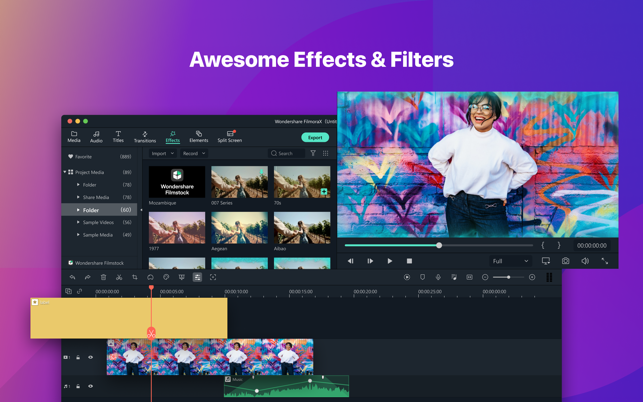Click Wondershare Filmstock sidebar icon

coord(71,263)
